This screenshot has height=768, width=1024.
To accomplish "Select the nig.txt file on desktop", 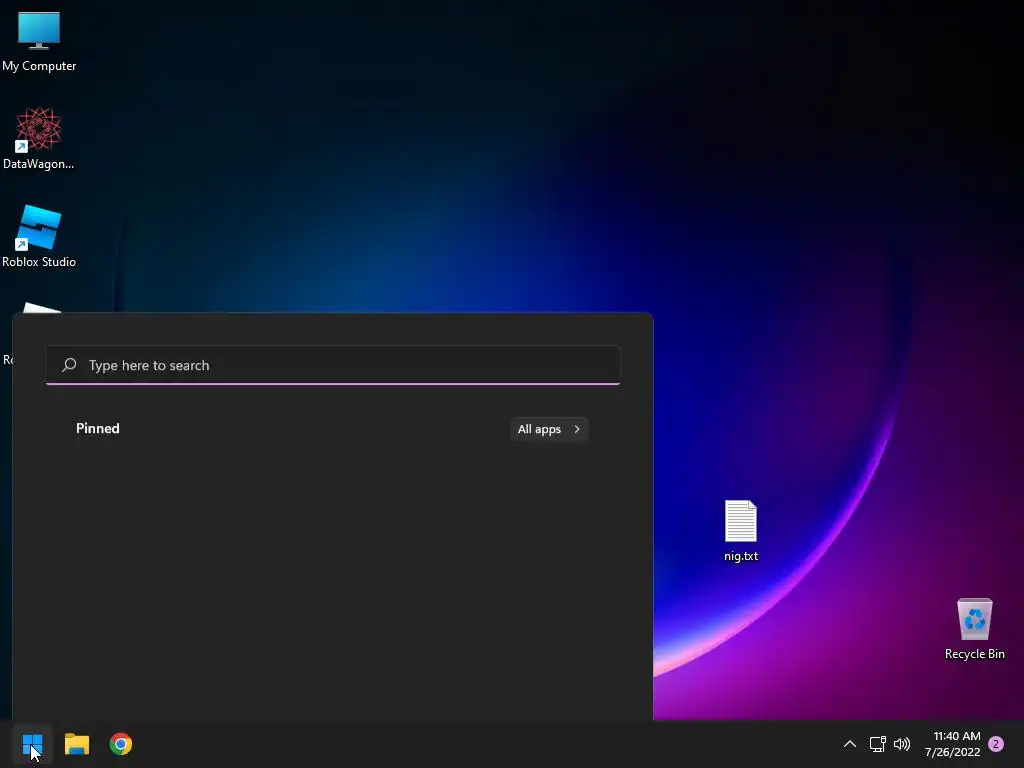I will tap(741, 530).
